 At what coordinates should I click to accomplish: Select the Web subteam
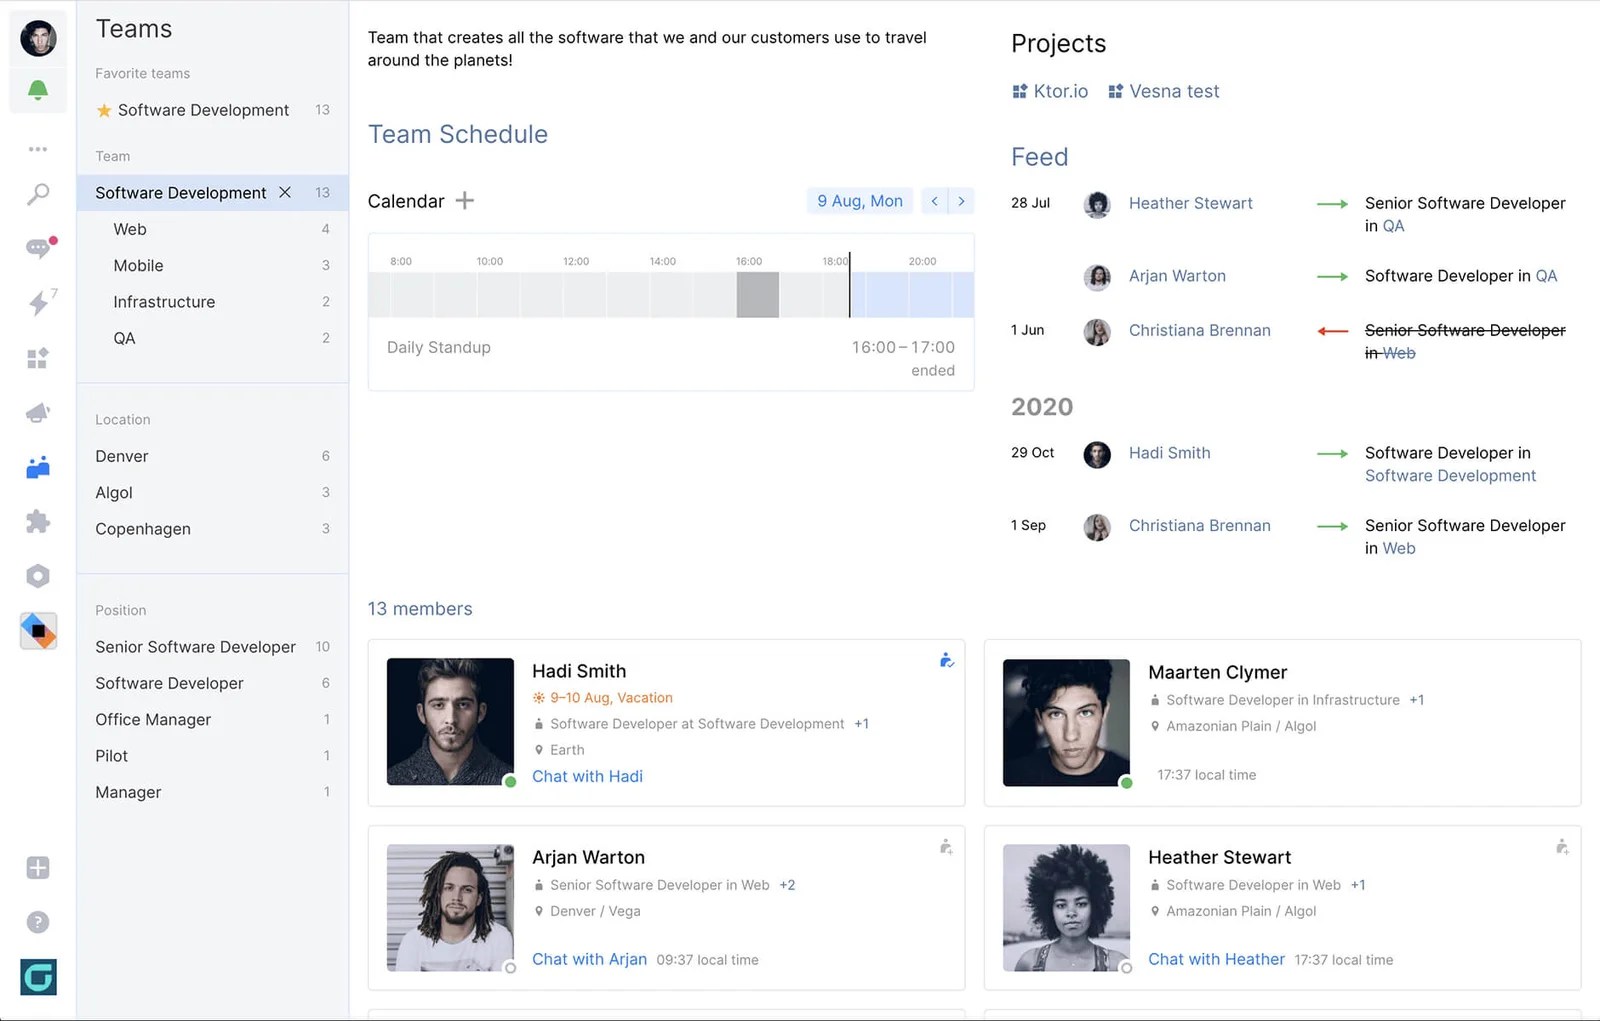(x=213, y=229)
